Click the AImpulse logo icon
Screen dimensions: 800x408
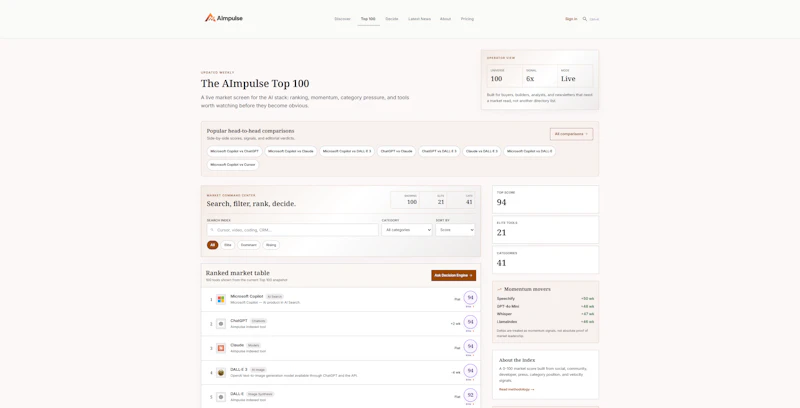point(210,18)
